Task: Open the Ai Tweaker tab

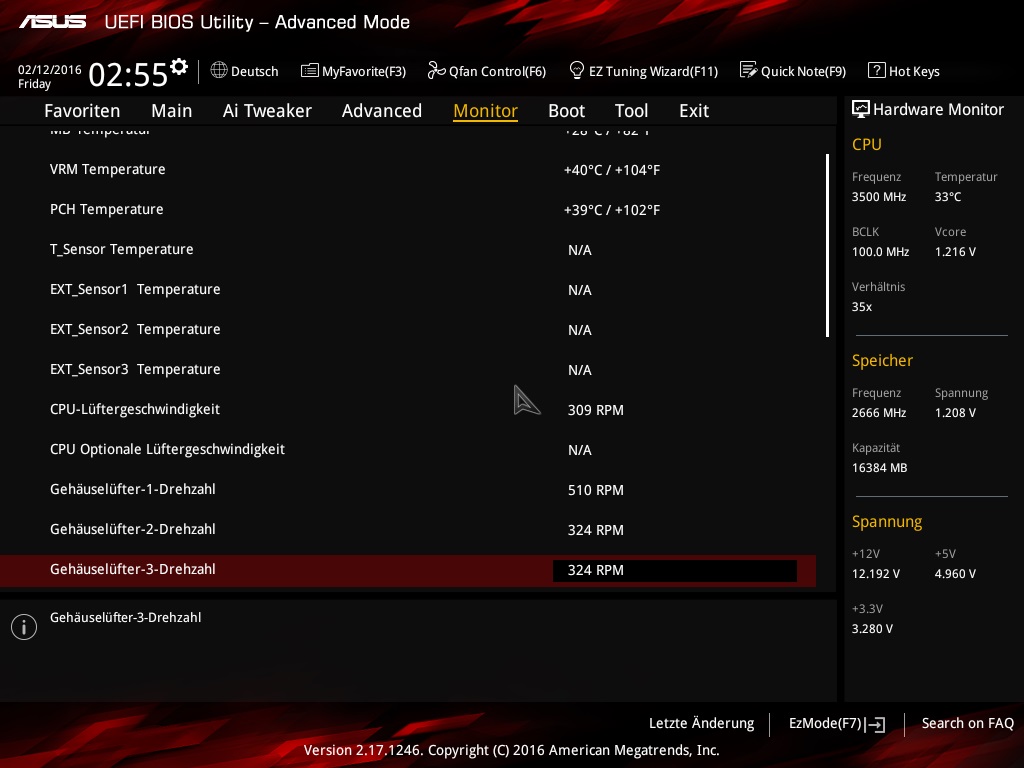Action: click(x=267, y=111)
